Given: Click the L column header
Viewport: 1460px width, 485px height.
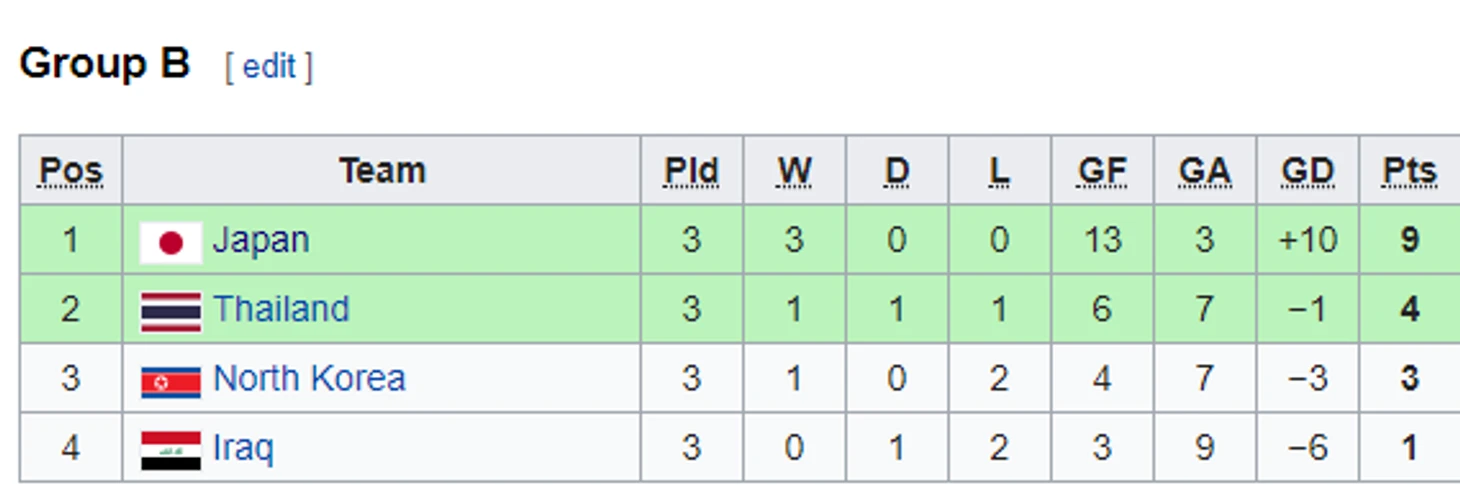Looking at the screenshot, I should tap(999, 172).
